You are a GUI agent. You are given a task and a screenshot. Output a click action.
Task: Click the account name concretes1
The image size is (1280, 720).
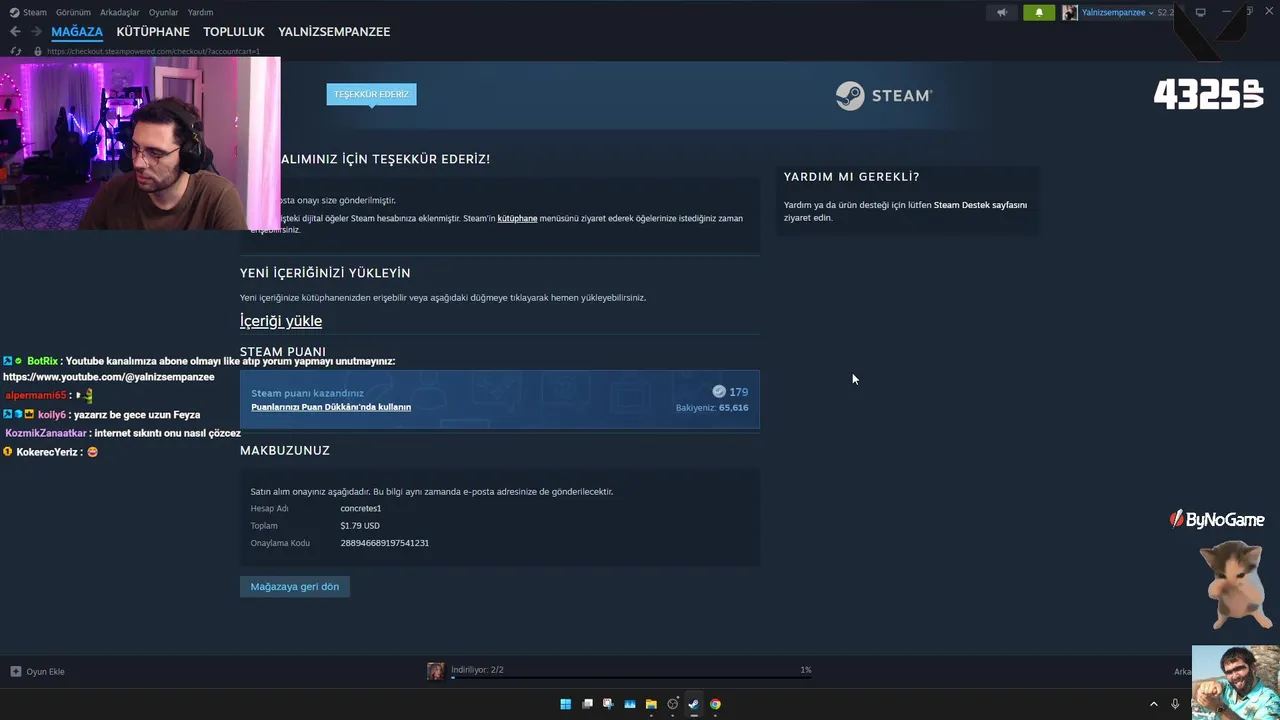361,509
